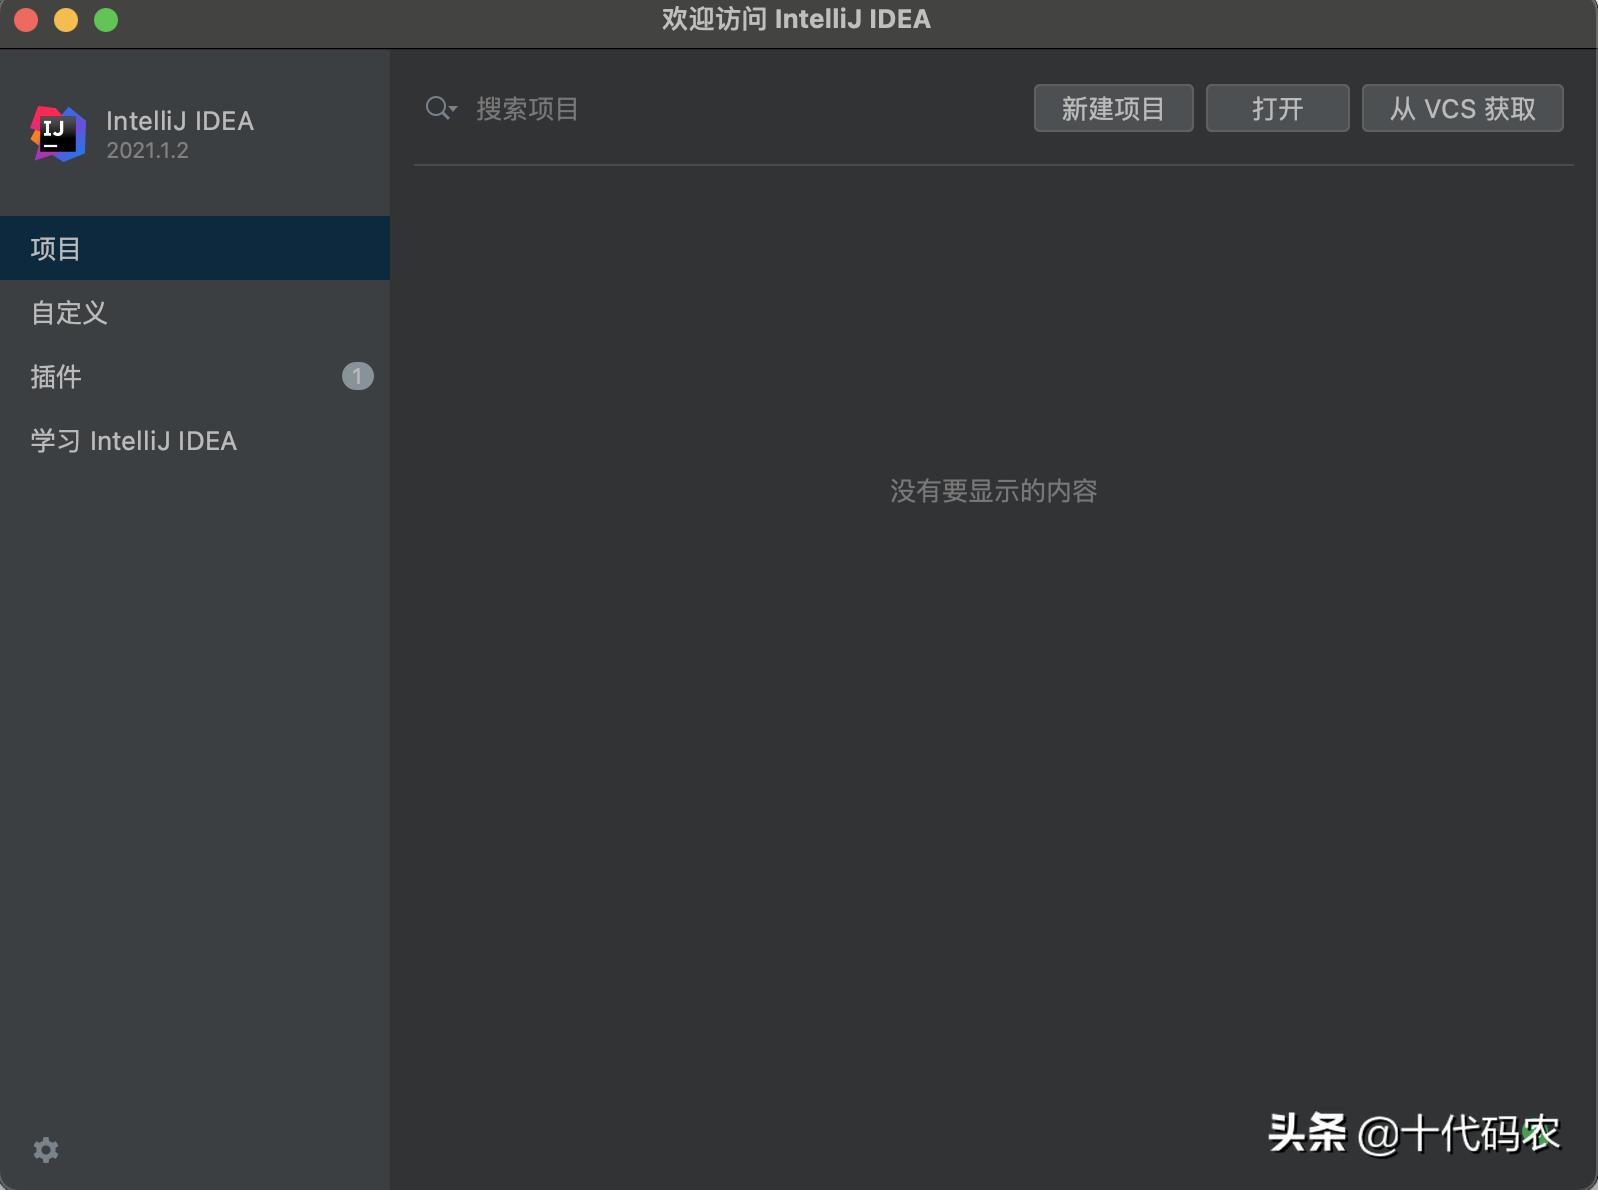Open 学习 IntelliJ IDEA section

pyautogui.click(x=195, y=440)
